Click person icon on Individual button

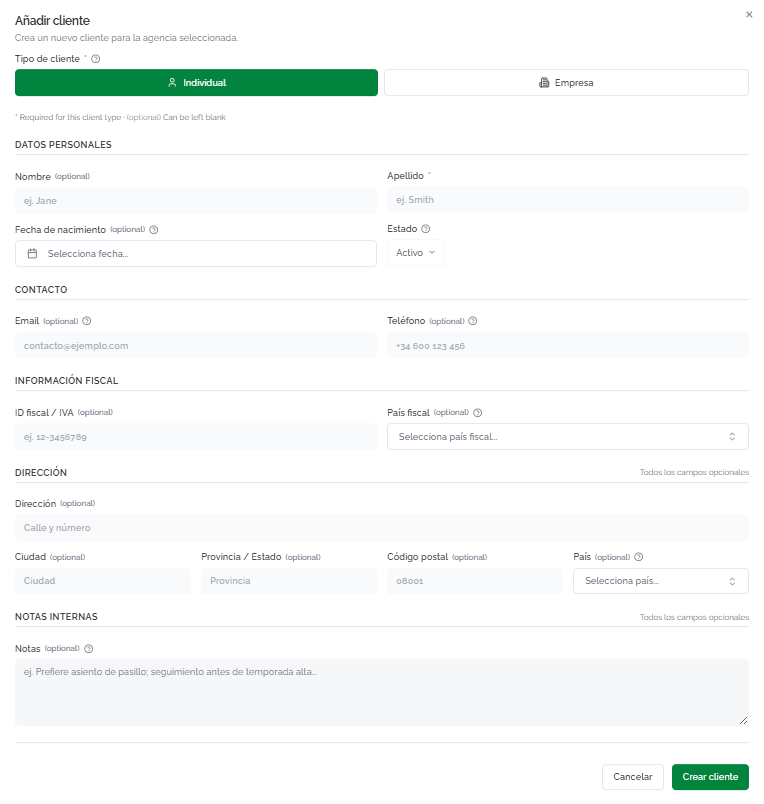172,83
